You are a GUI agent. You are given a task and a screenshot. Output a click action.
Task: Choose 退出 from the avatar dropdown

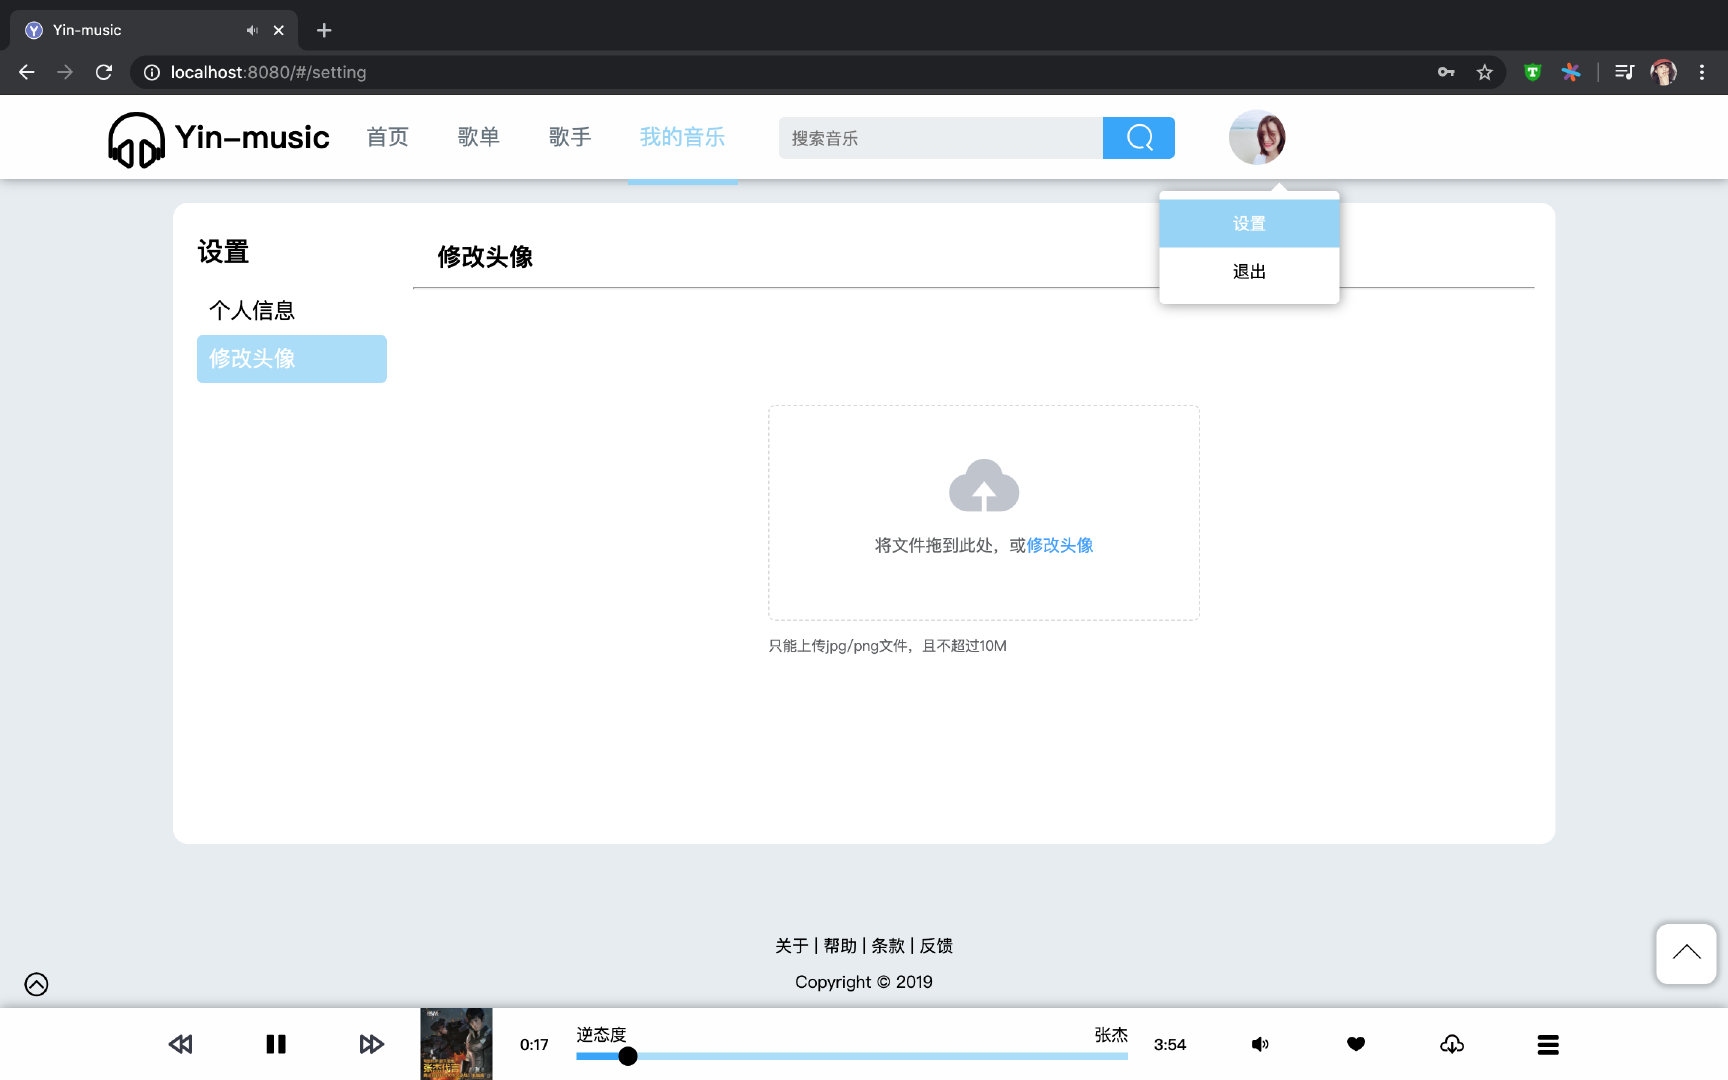point(1249,271)
